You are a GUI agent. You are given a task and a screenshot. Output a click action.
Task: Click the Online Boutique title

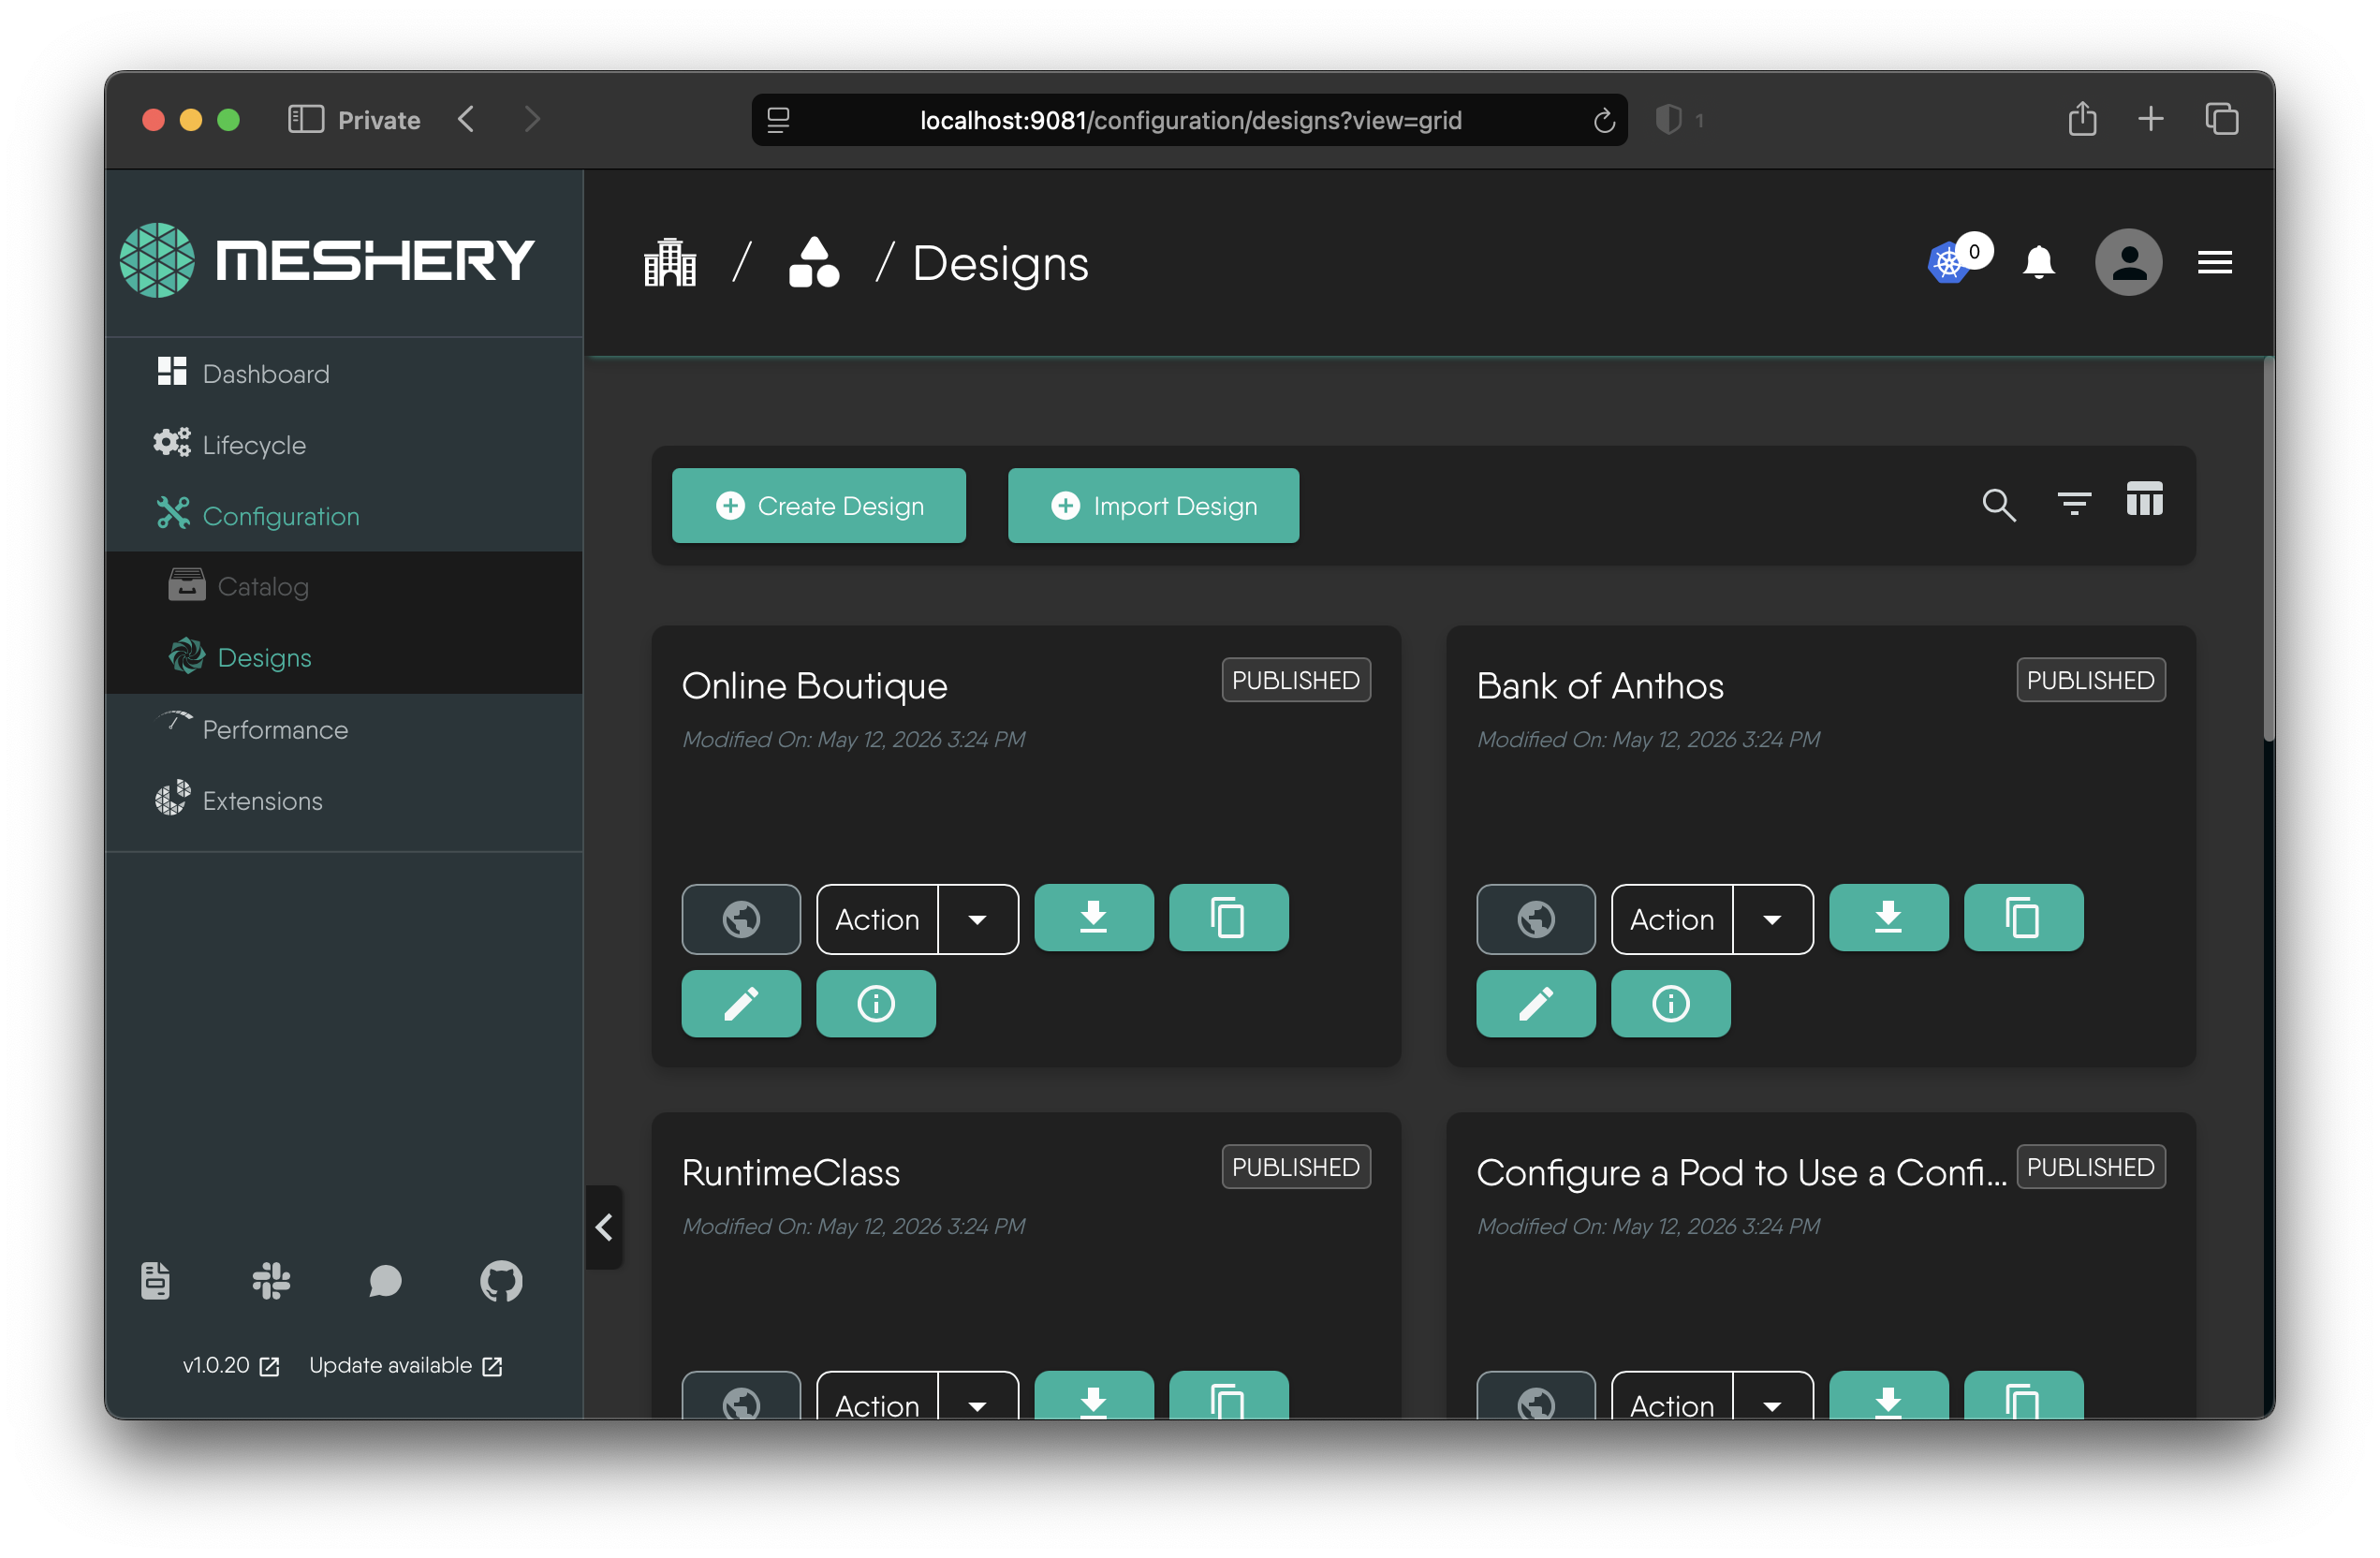coord(814,686)
